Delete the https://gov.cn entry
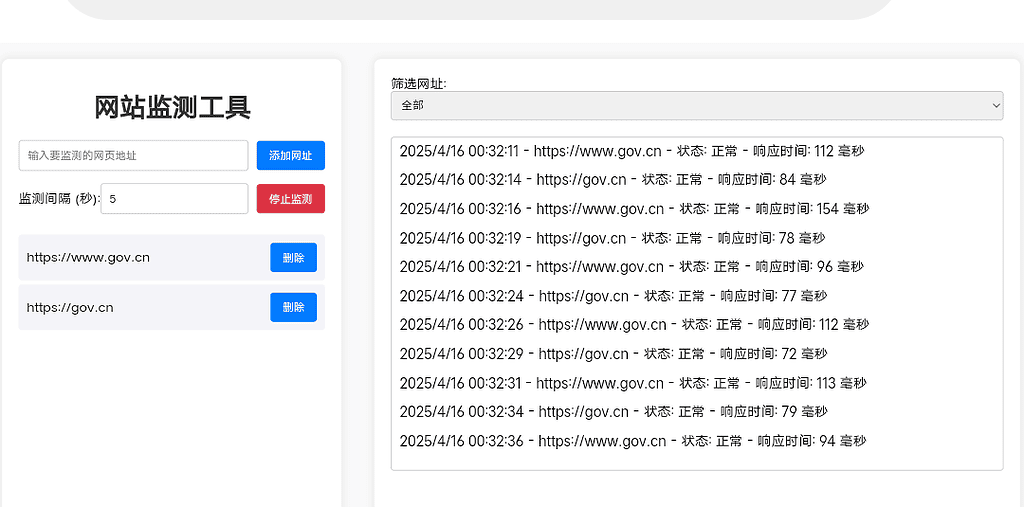 293,307
